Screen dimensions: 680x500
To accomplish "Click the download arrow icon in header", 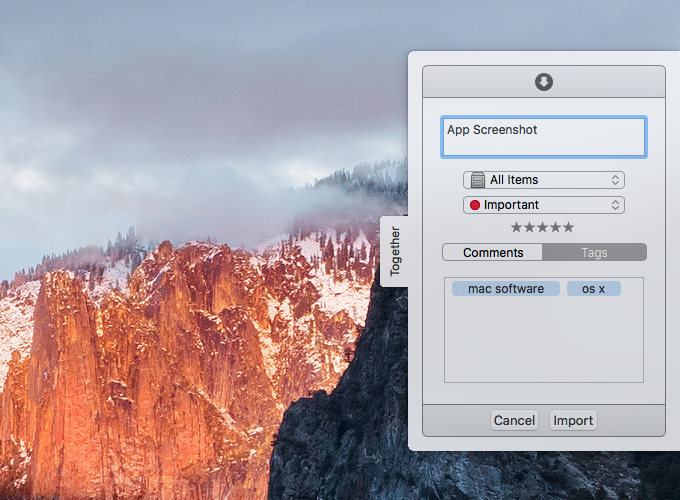I will point(543,82).
